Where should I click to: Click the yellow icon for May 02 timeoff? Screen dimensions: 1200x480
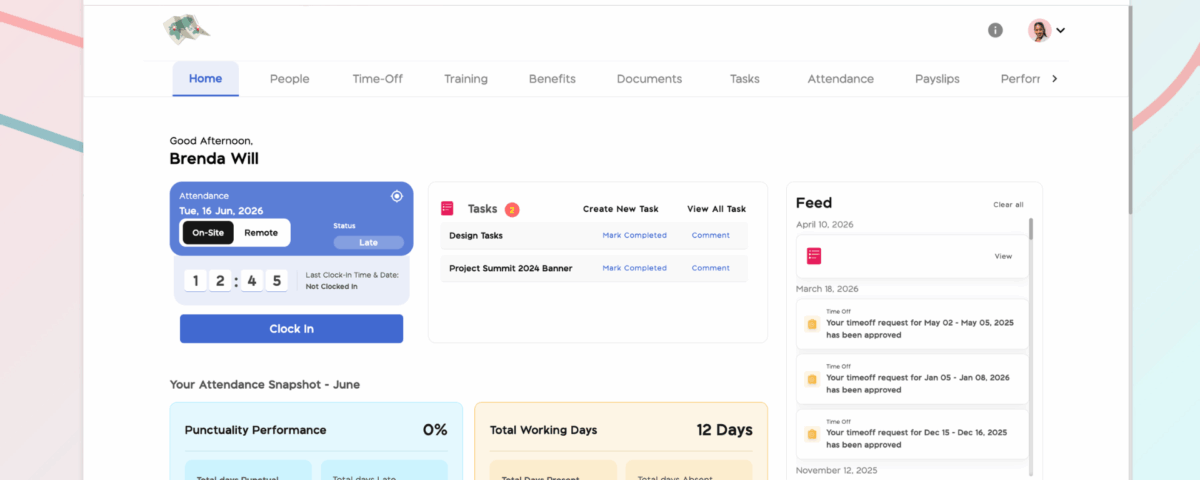(x=812, y=324)
